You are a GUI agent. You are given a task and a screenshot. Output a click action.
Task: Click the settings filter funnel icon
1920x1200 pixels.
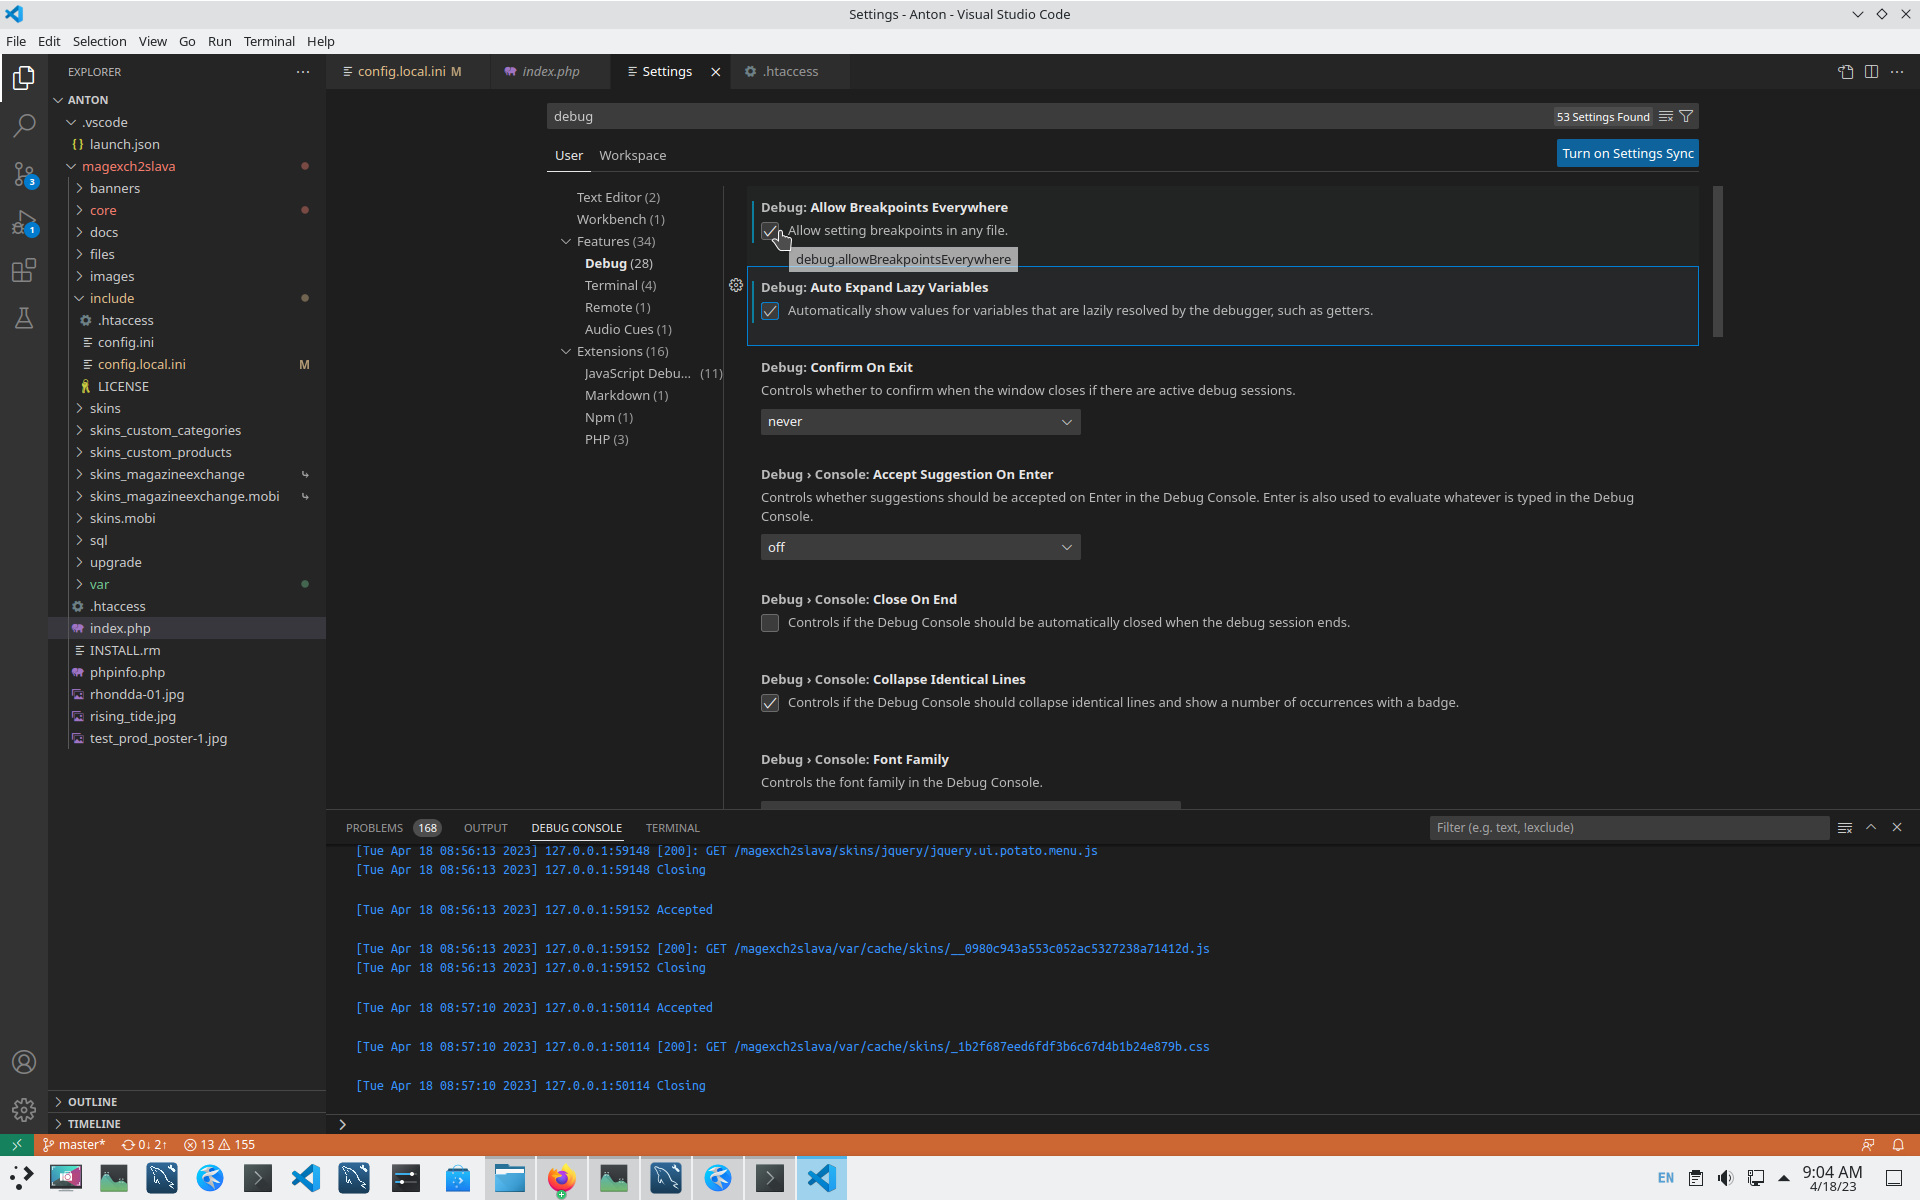[1686, 117]
